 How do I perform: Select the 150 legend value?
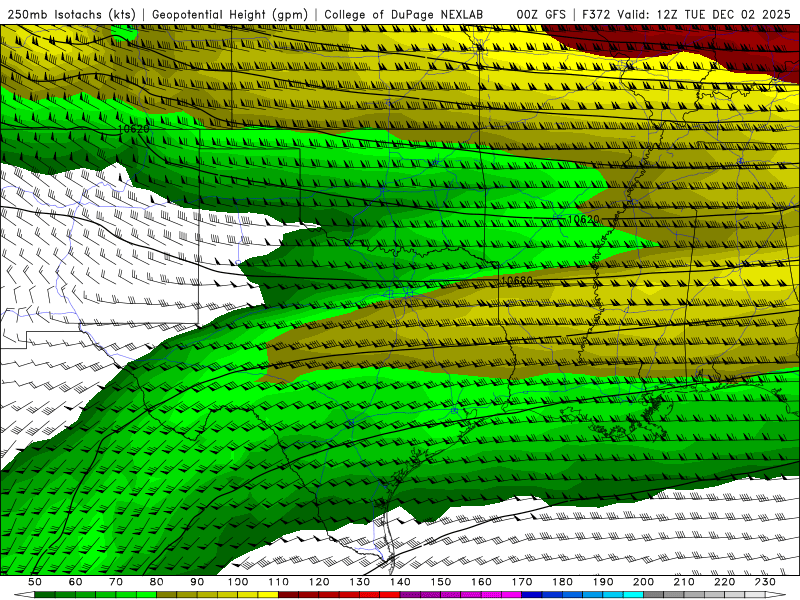pos(441,582)
